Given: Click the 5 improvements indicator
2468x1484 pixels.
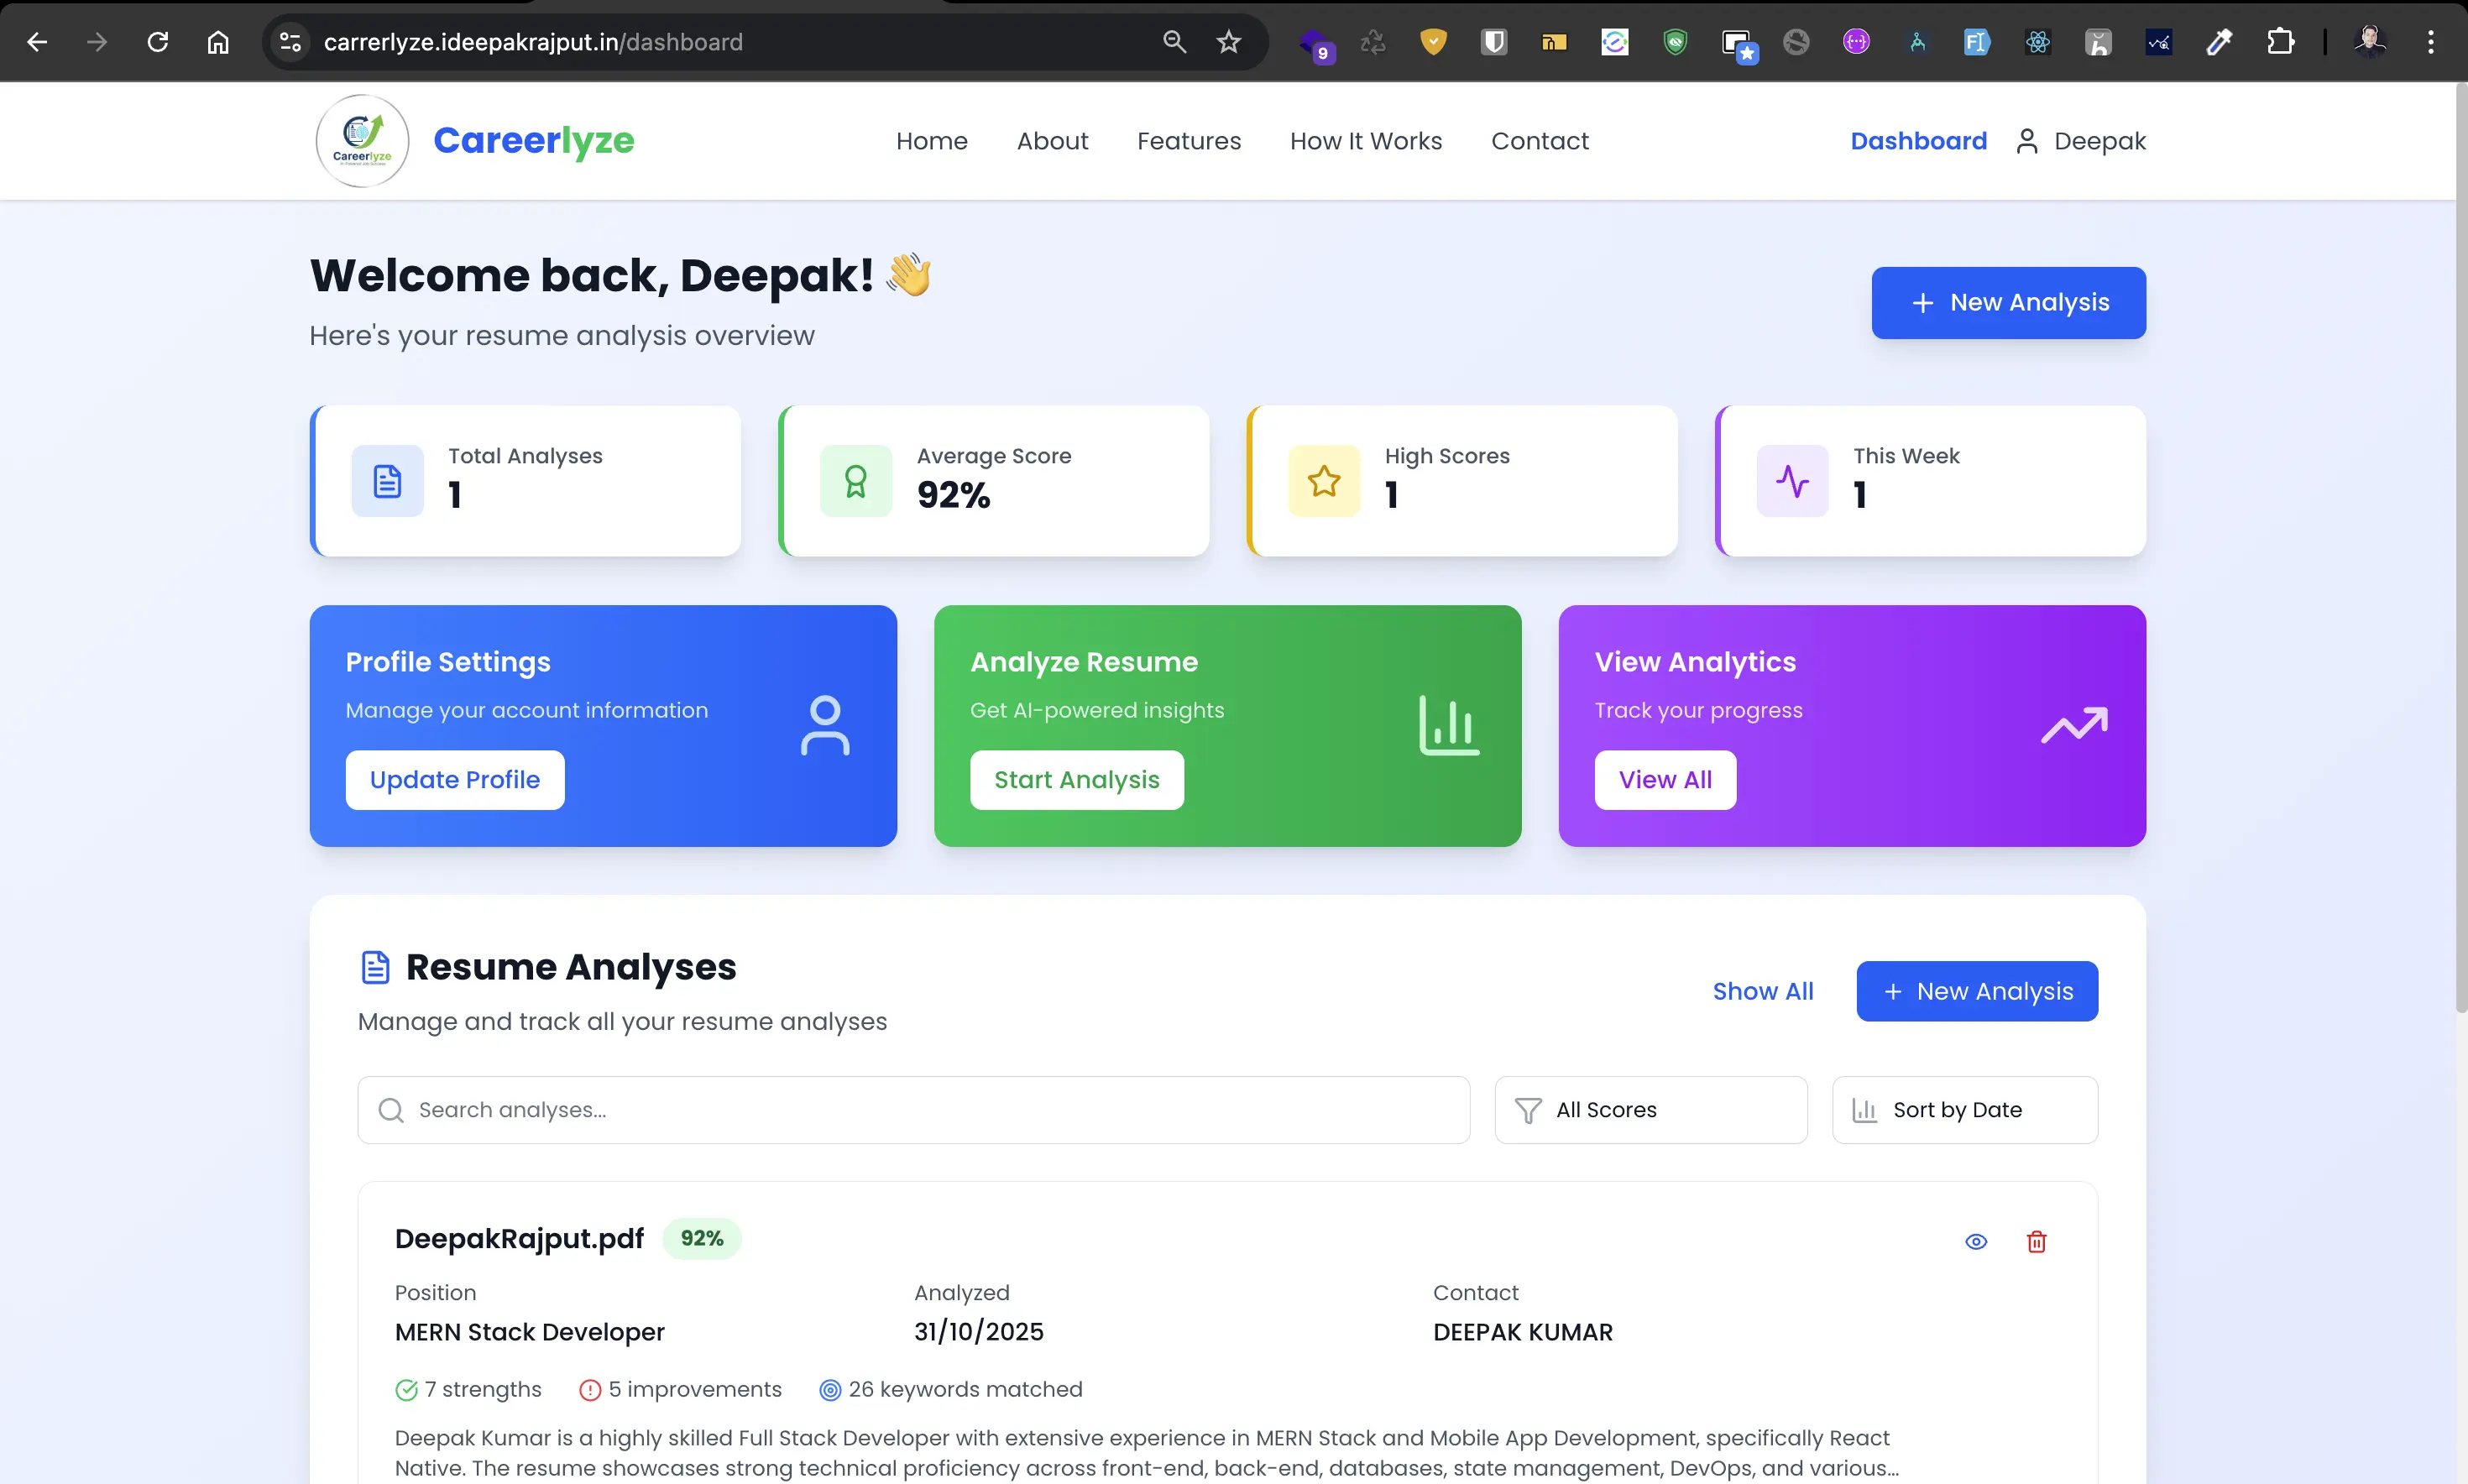Looking at the screenshot, I should (681, 1390).
